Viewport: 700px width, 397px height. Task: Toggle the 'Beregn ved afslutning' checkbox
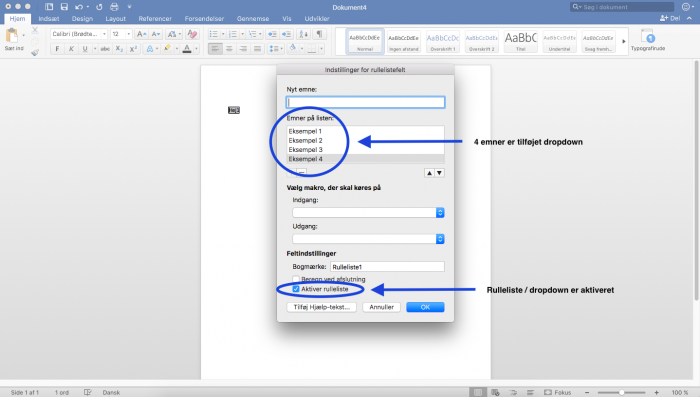296,279
